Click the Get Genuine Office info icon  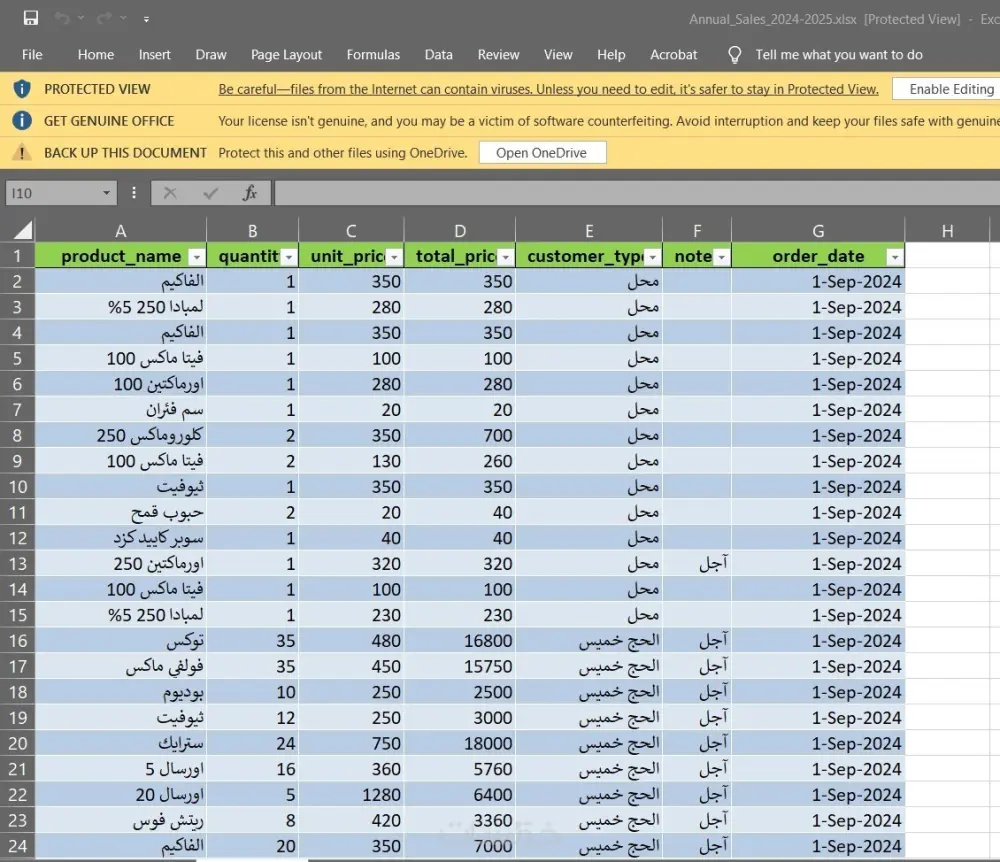(x=22, y=121)
